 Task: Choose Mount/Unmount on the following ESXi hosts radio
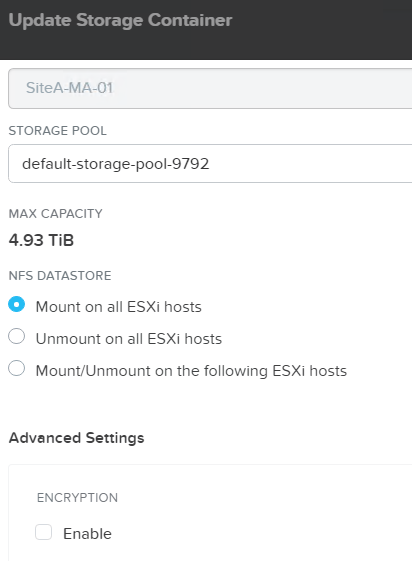tap(16, 369)
